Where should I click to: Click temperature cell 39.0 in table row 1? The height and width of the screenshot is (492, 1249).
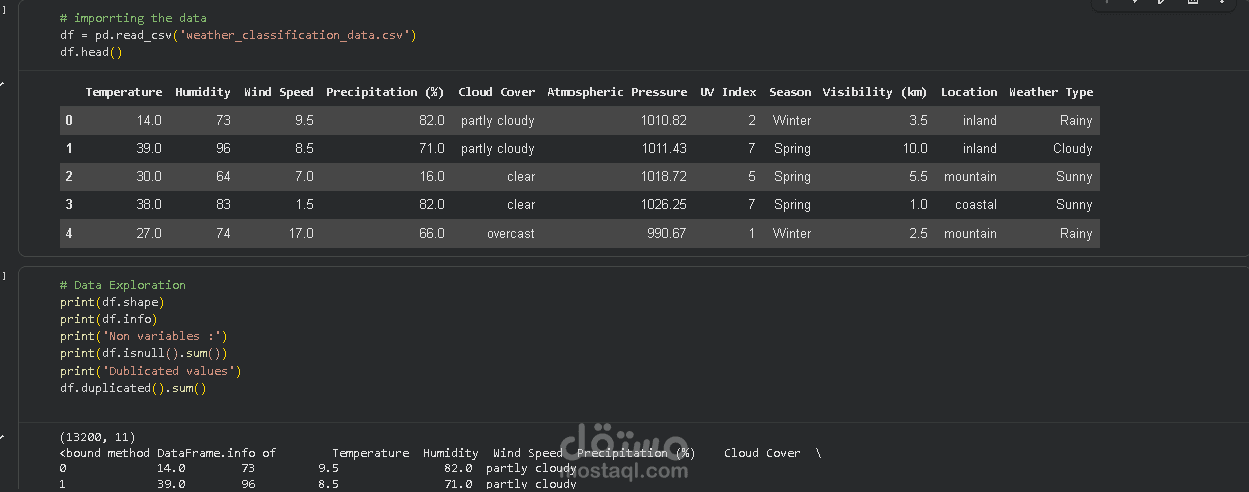click(149, 148)
